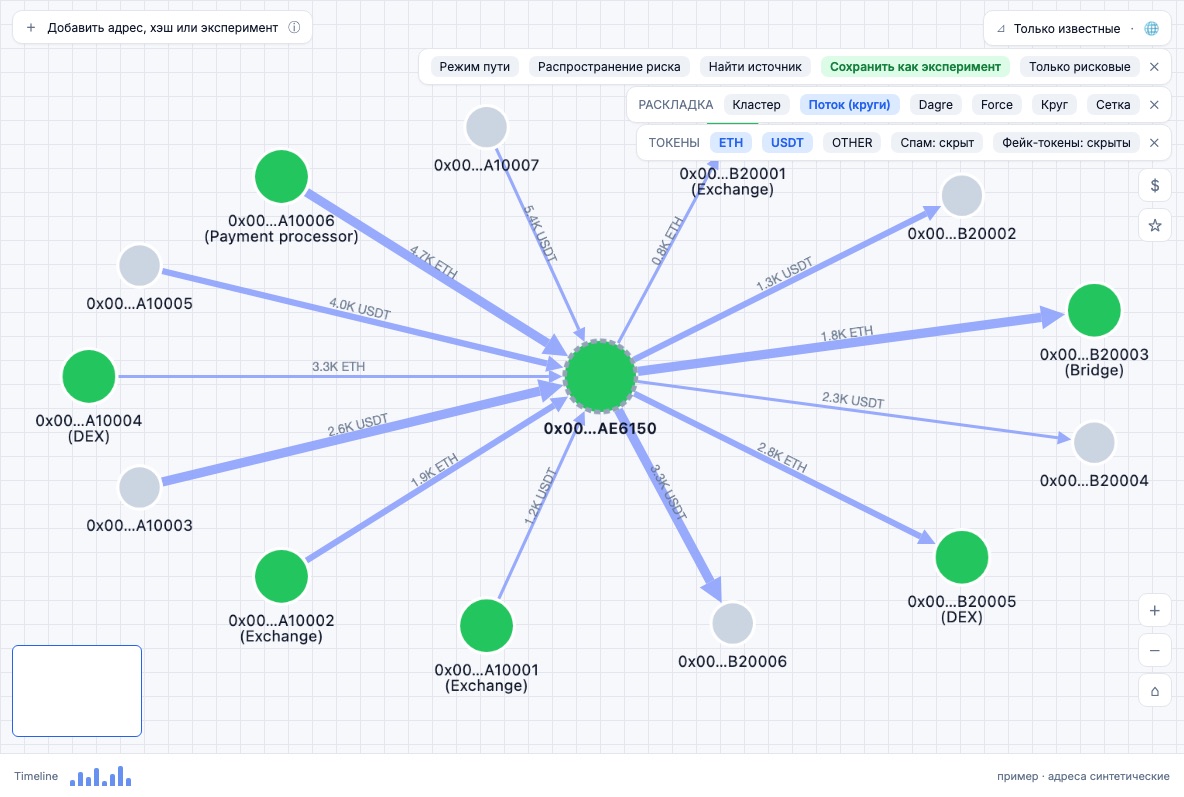This screenshot has width=1184, height=797.
Task: Click the 2.8K ETH edge label
Action: (x=782, y=458)
